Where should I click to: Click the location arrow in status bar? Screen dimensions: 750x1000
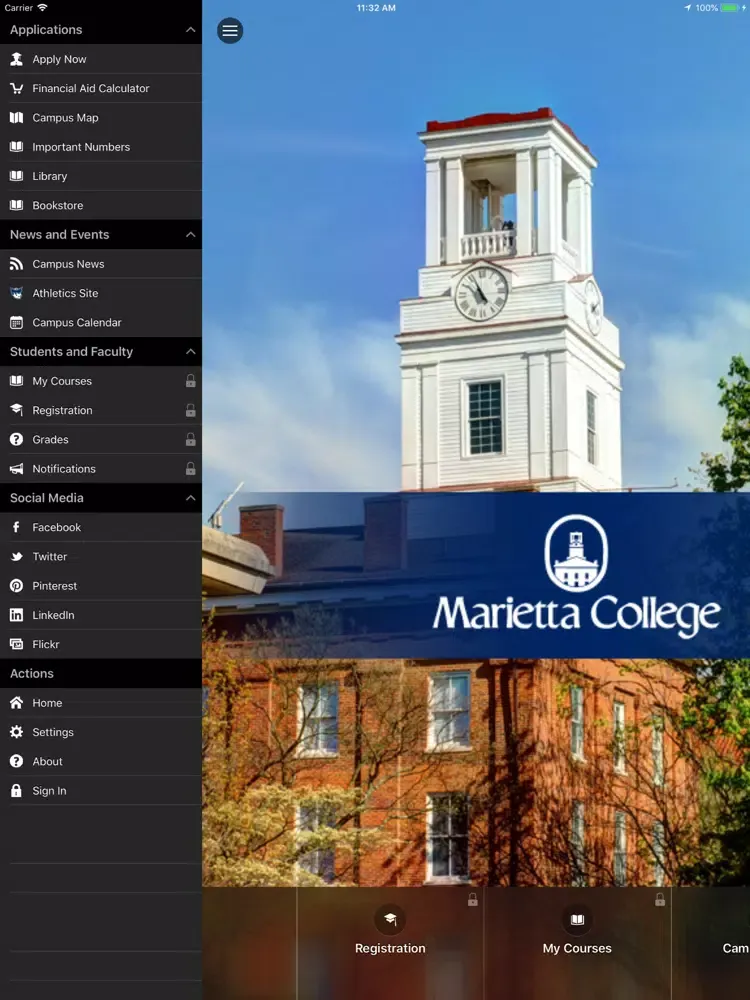click(688, 8)
